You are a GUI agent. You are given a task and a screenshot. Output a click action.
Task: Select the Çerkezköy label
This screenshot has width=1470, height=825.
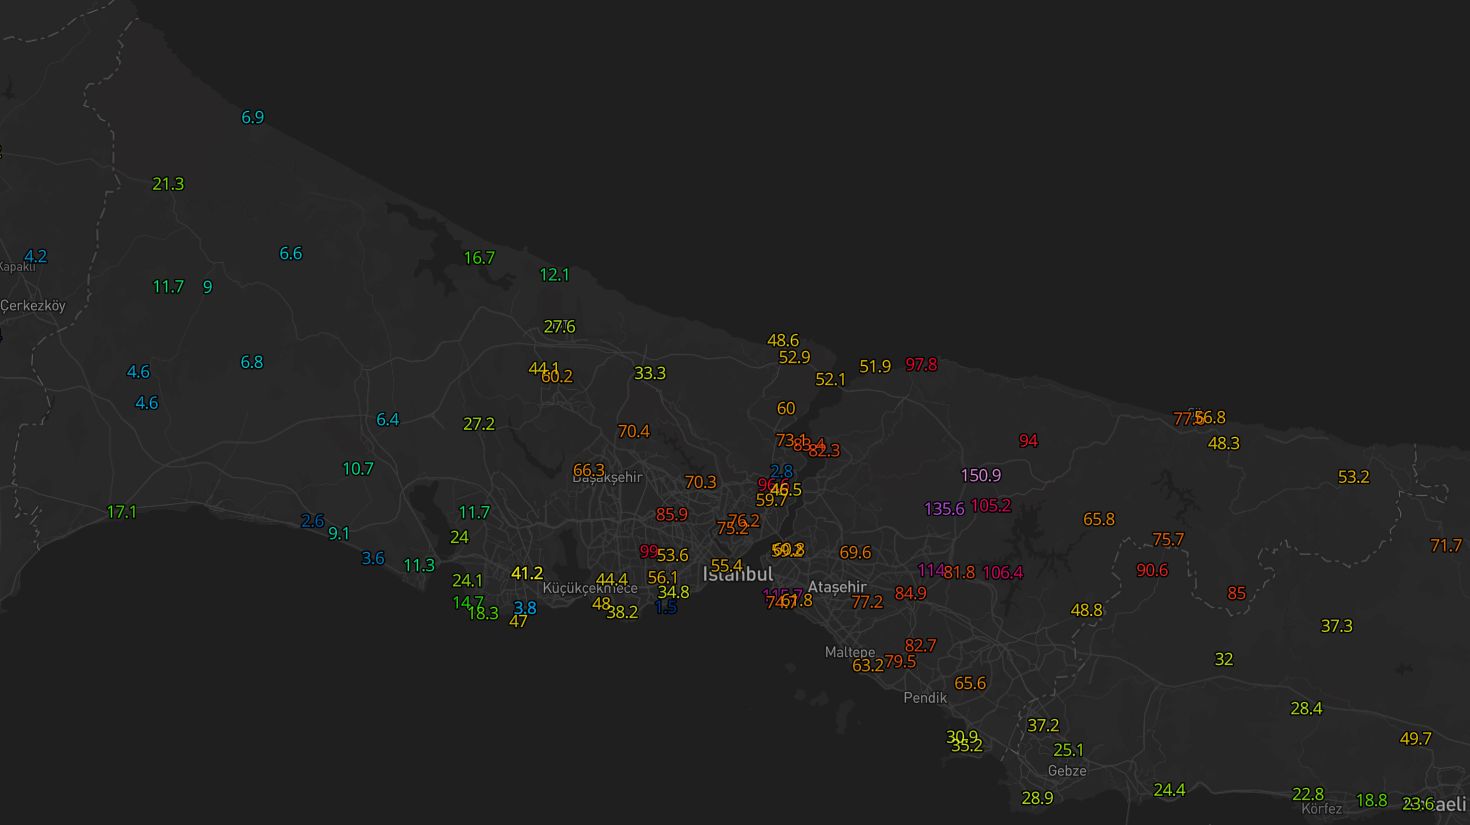[33, 306]
